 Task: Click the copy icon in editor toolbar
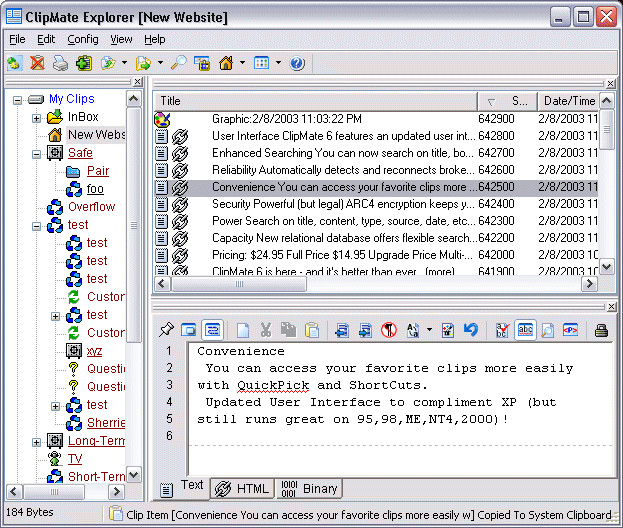pyautogui.click(x=288, y=330)
